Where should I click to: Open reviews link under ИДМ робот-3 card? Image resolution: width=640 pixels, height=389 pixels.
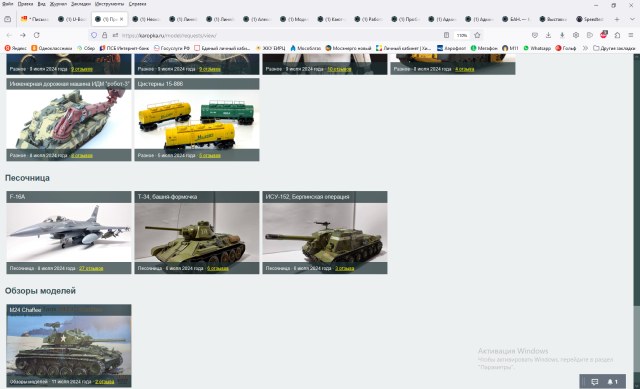[x=82, y=156]
